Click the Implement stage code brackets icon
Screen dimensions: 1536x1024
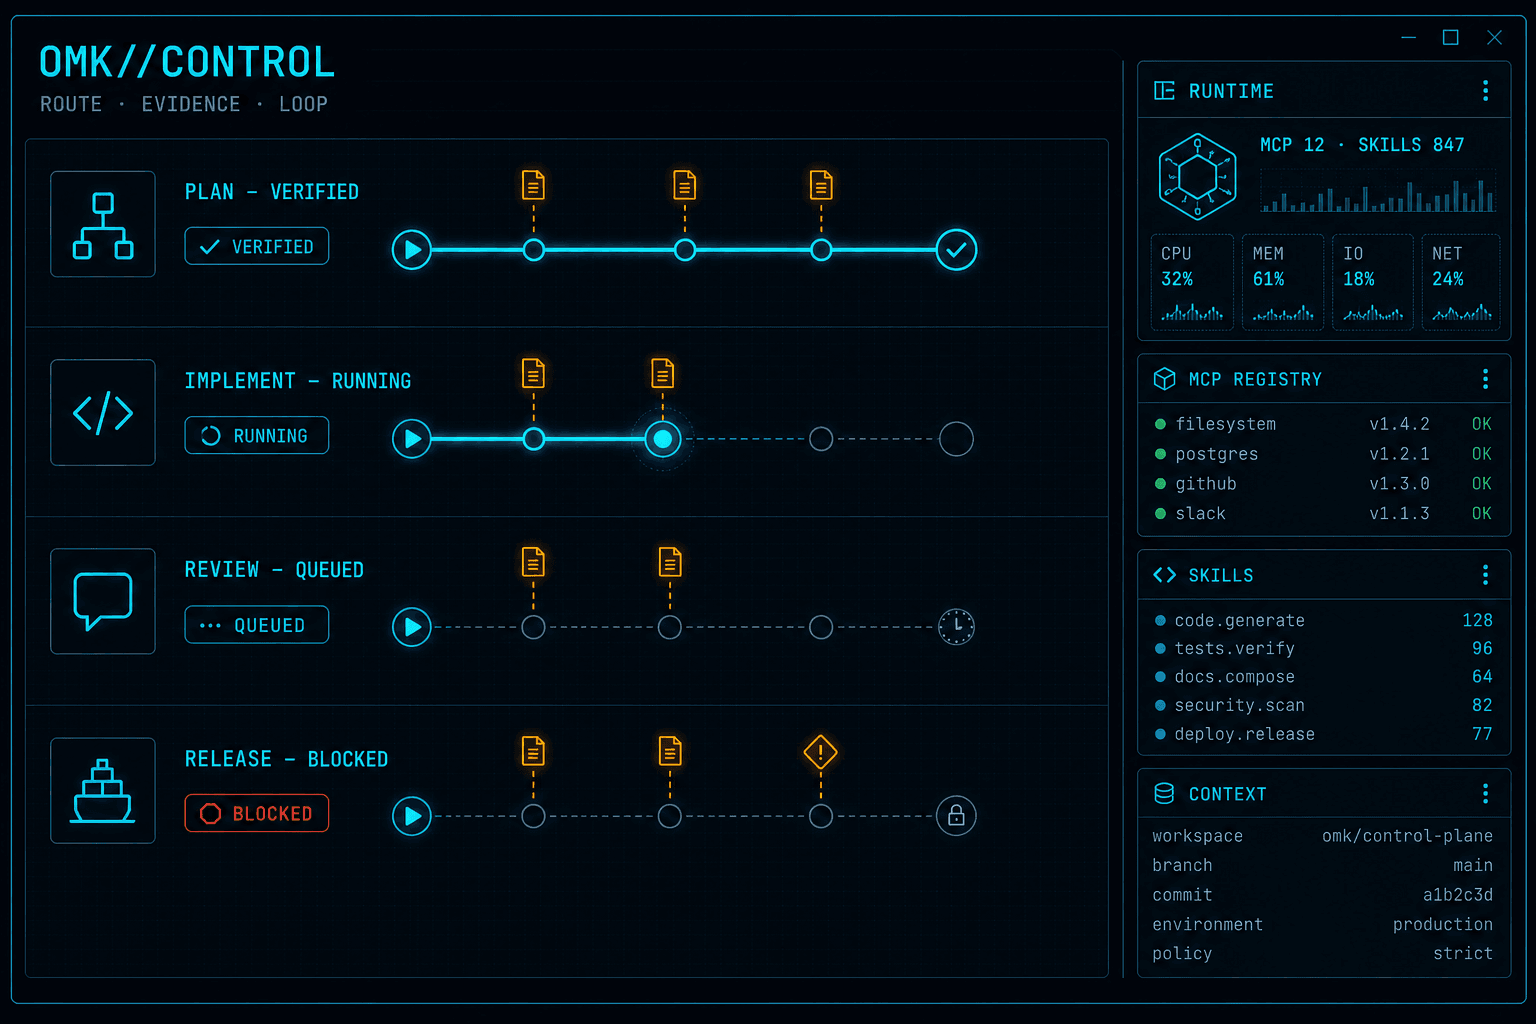(103, 413)
